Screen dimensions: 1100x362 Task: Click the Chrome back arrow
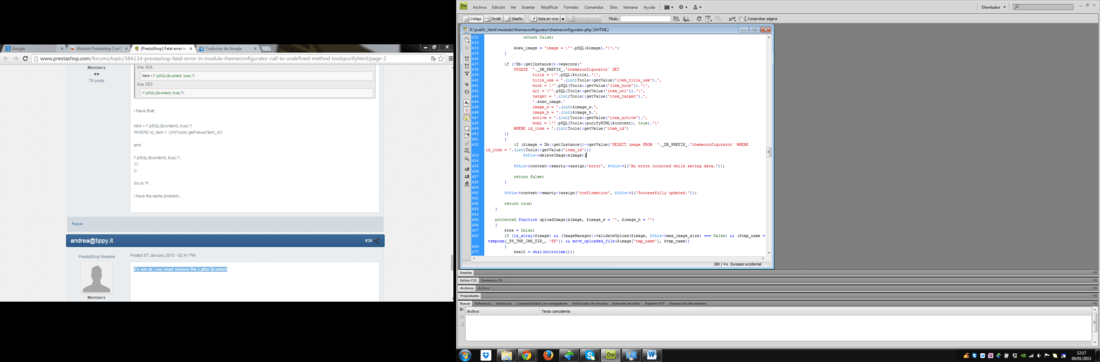tap(6, 58)
